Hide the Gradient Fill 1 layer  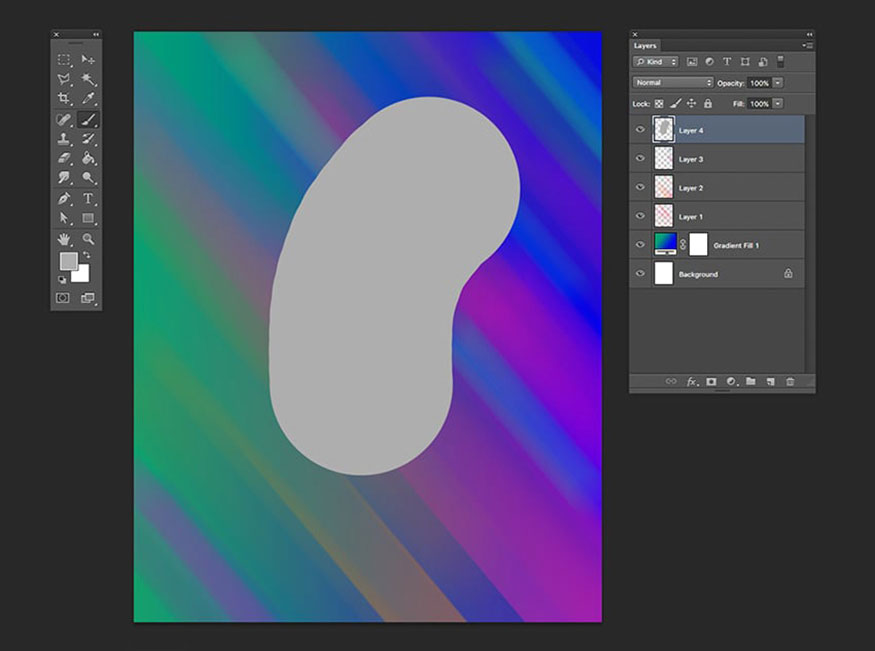[x=640, y=244]
